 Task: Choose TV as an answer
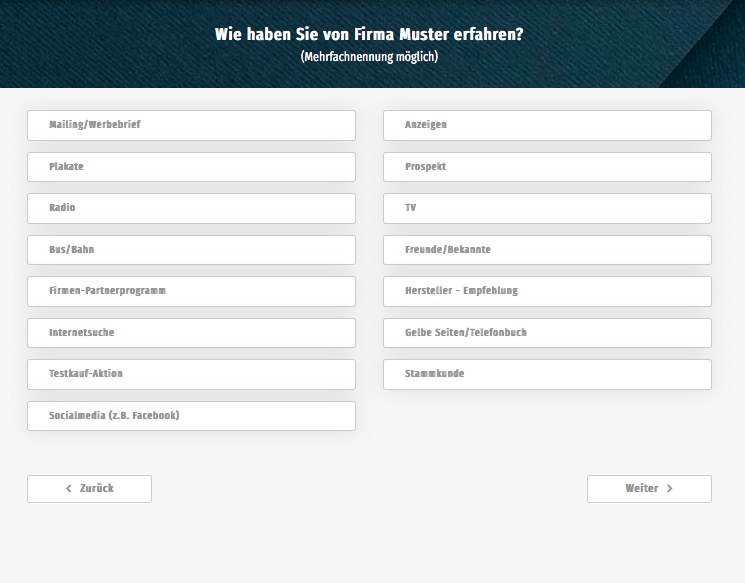547,208
